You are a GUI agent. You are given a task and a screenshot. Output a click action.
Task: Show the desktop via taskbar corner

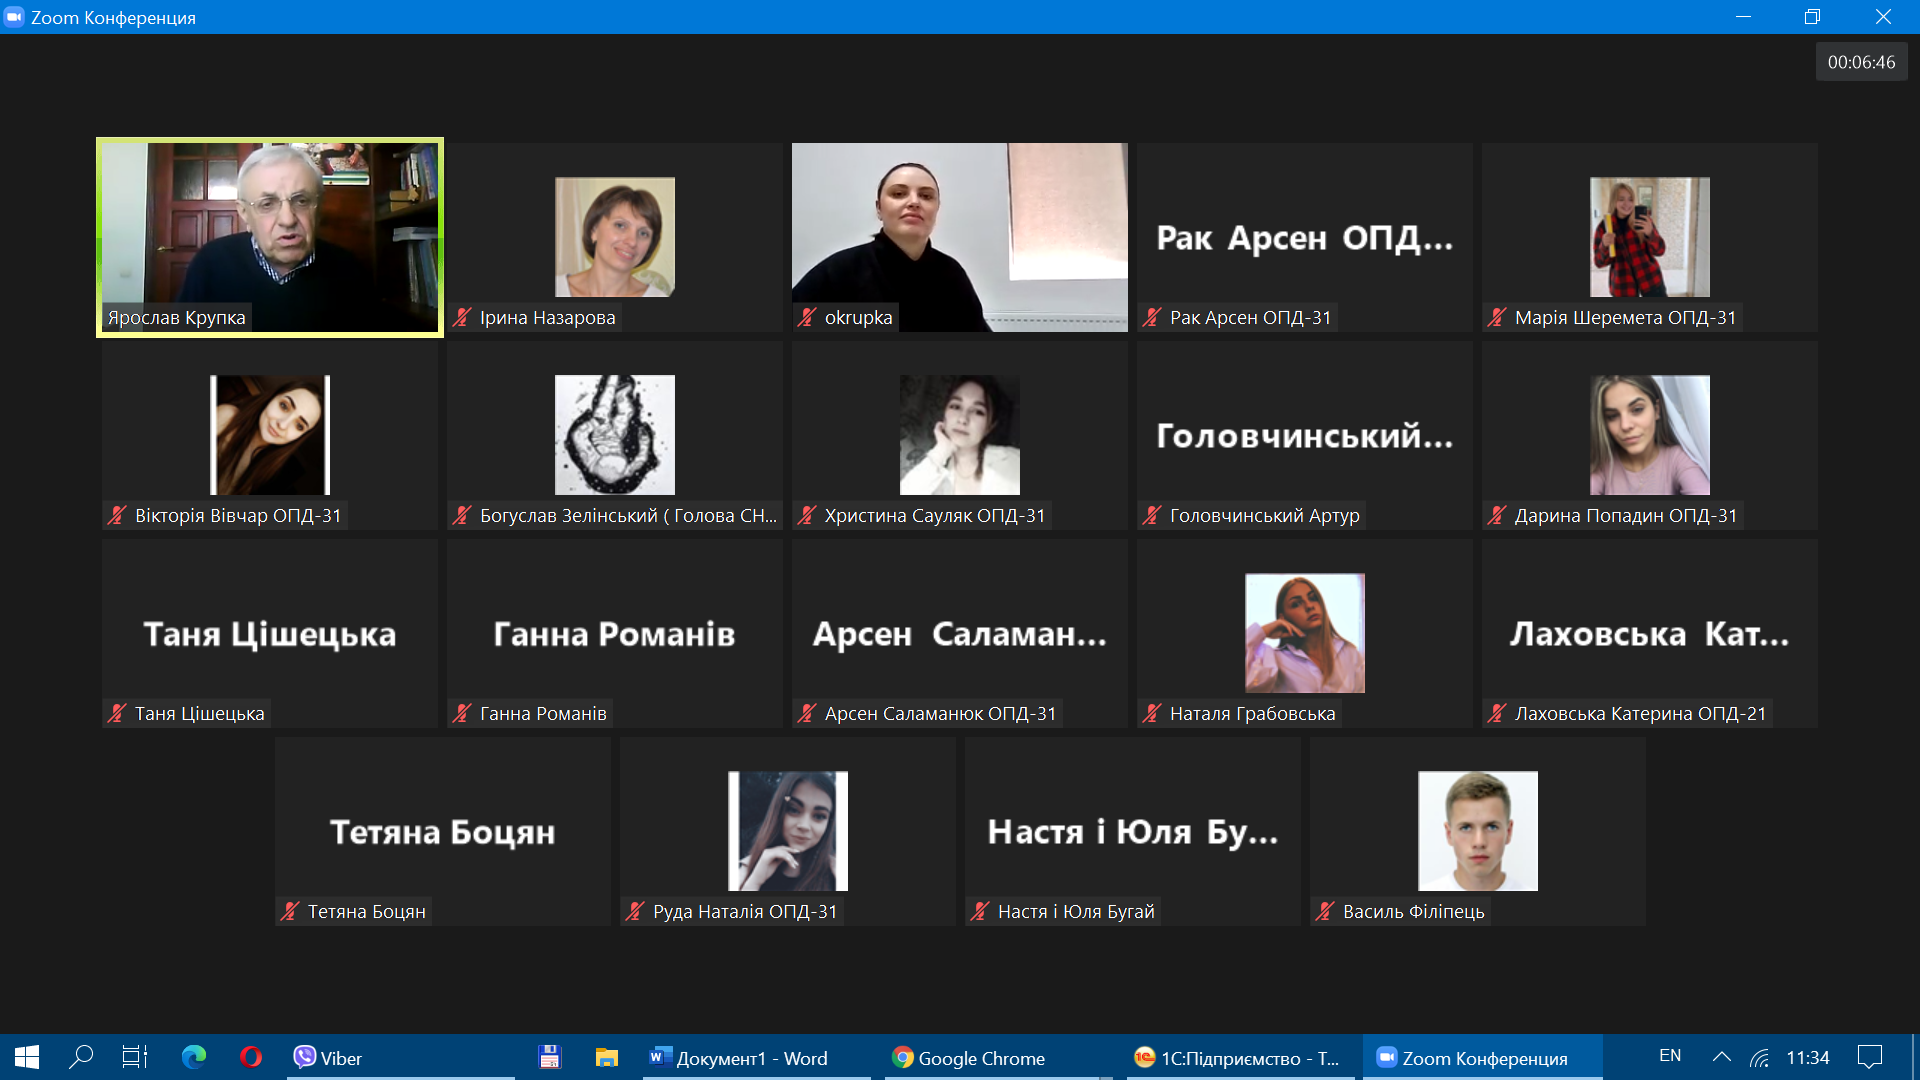1915,1057
